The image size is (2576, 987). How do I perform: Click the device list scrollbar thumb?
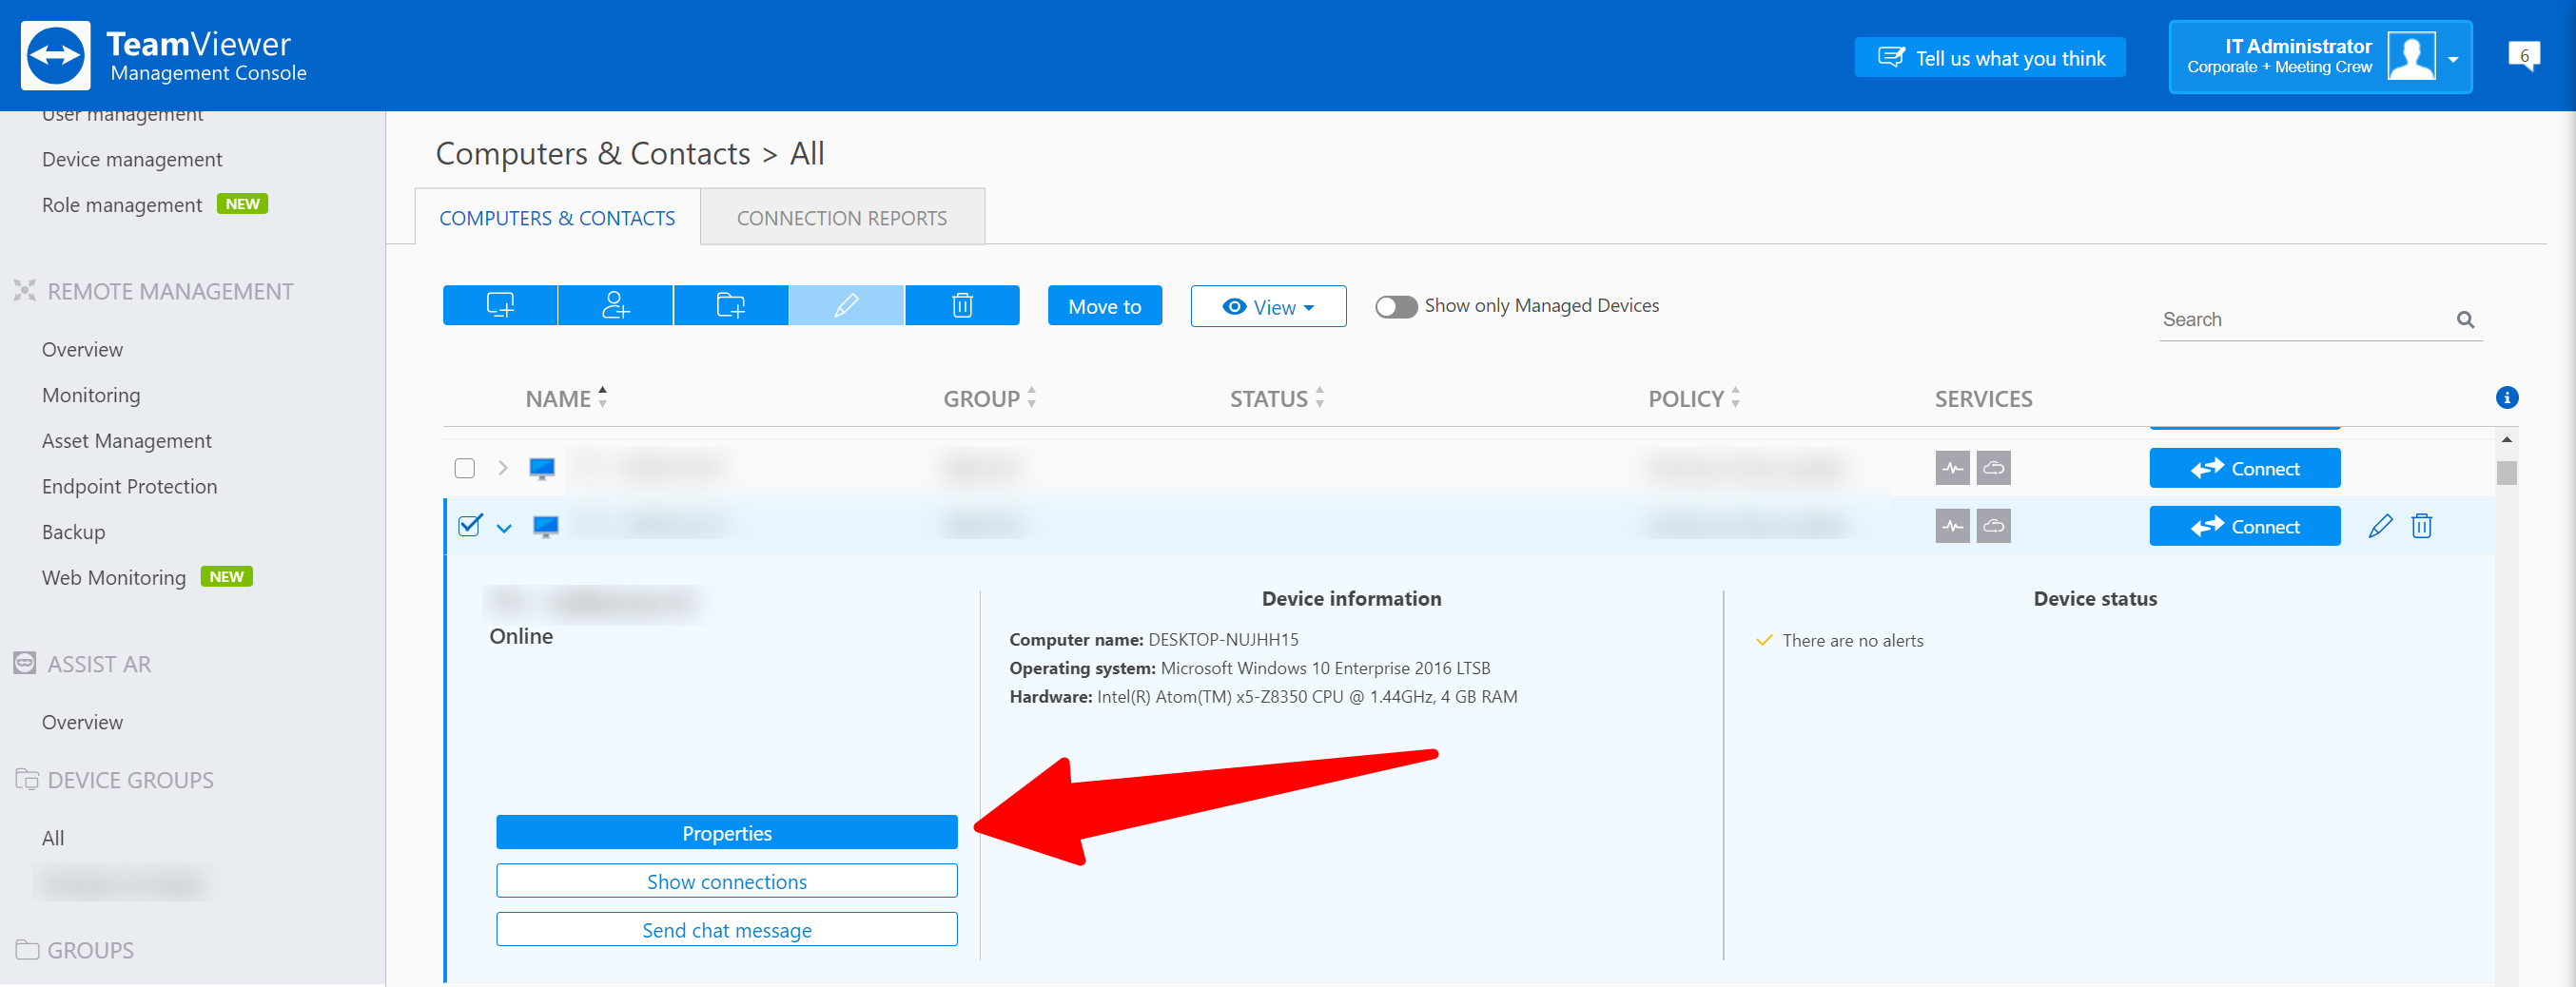(2506, 472)
